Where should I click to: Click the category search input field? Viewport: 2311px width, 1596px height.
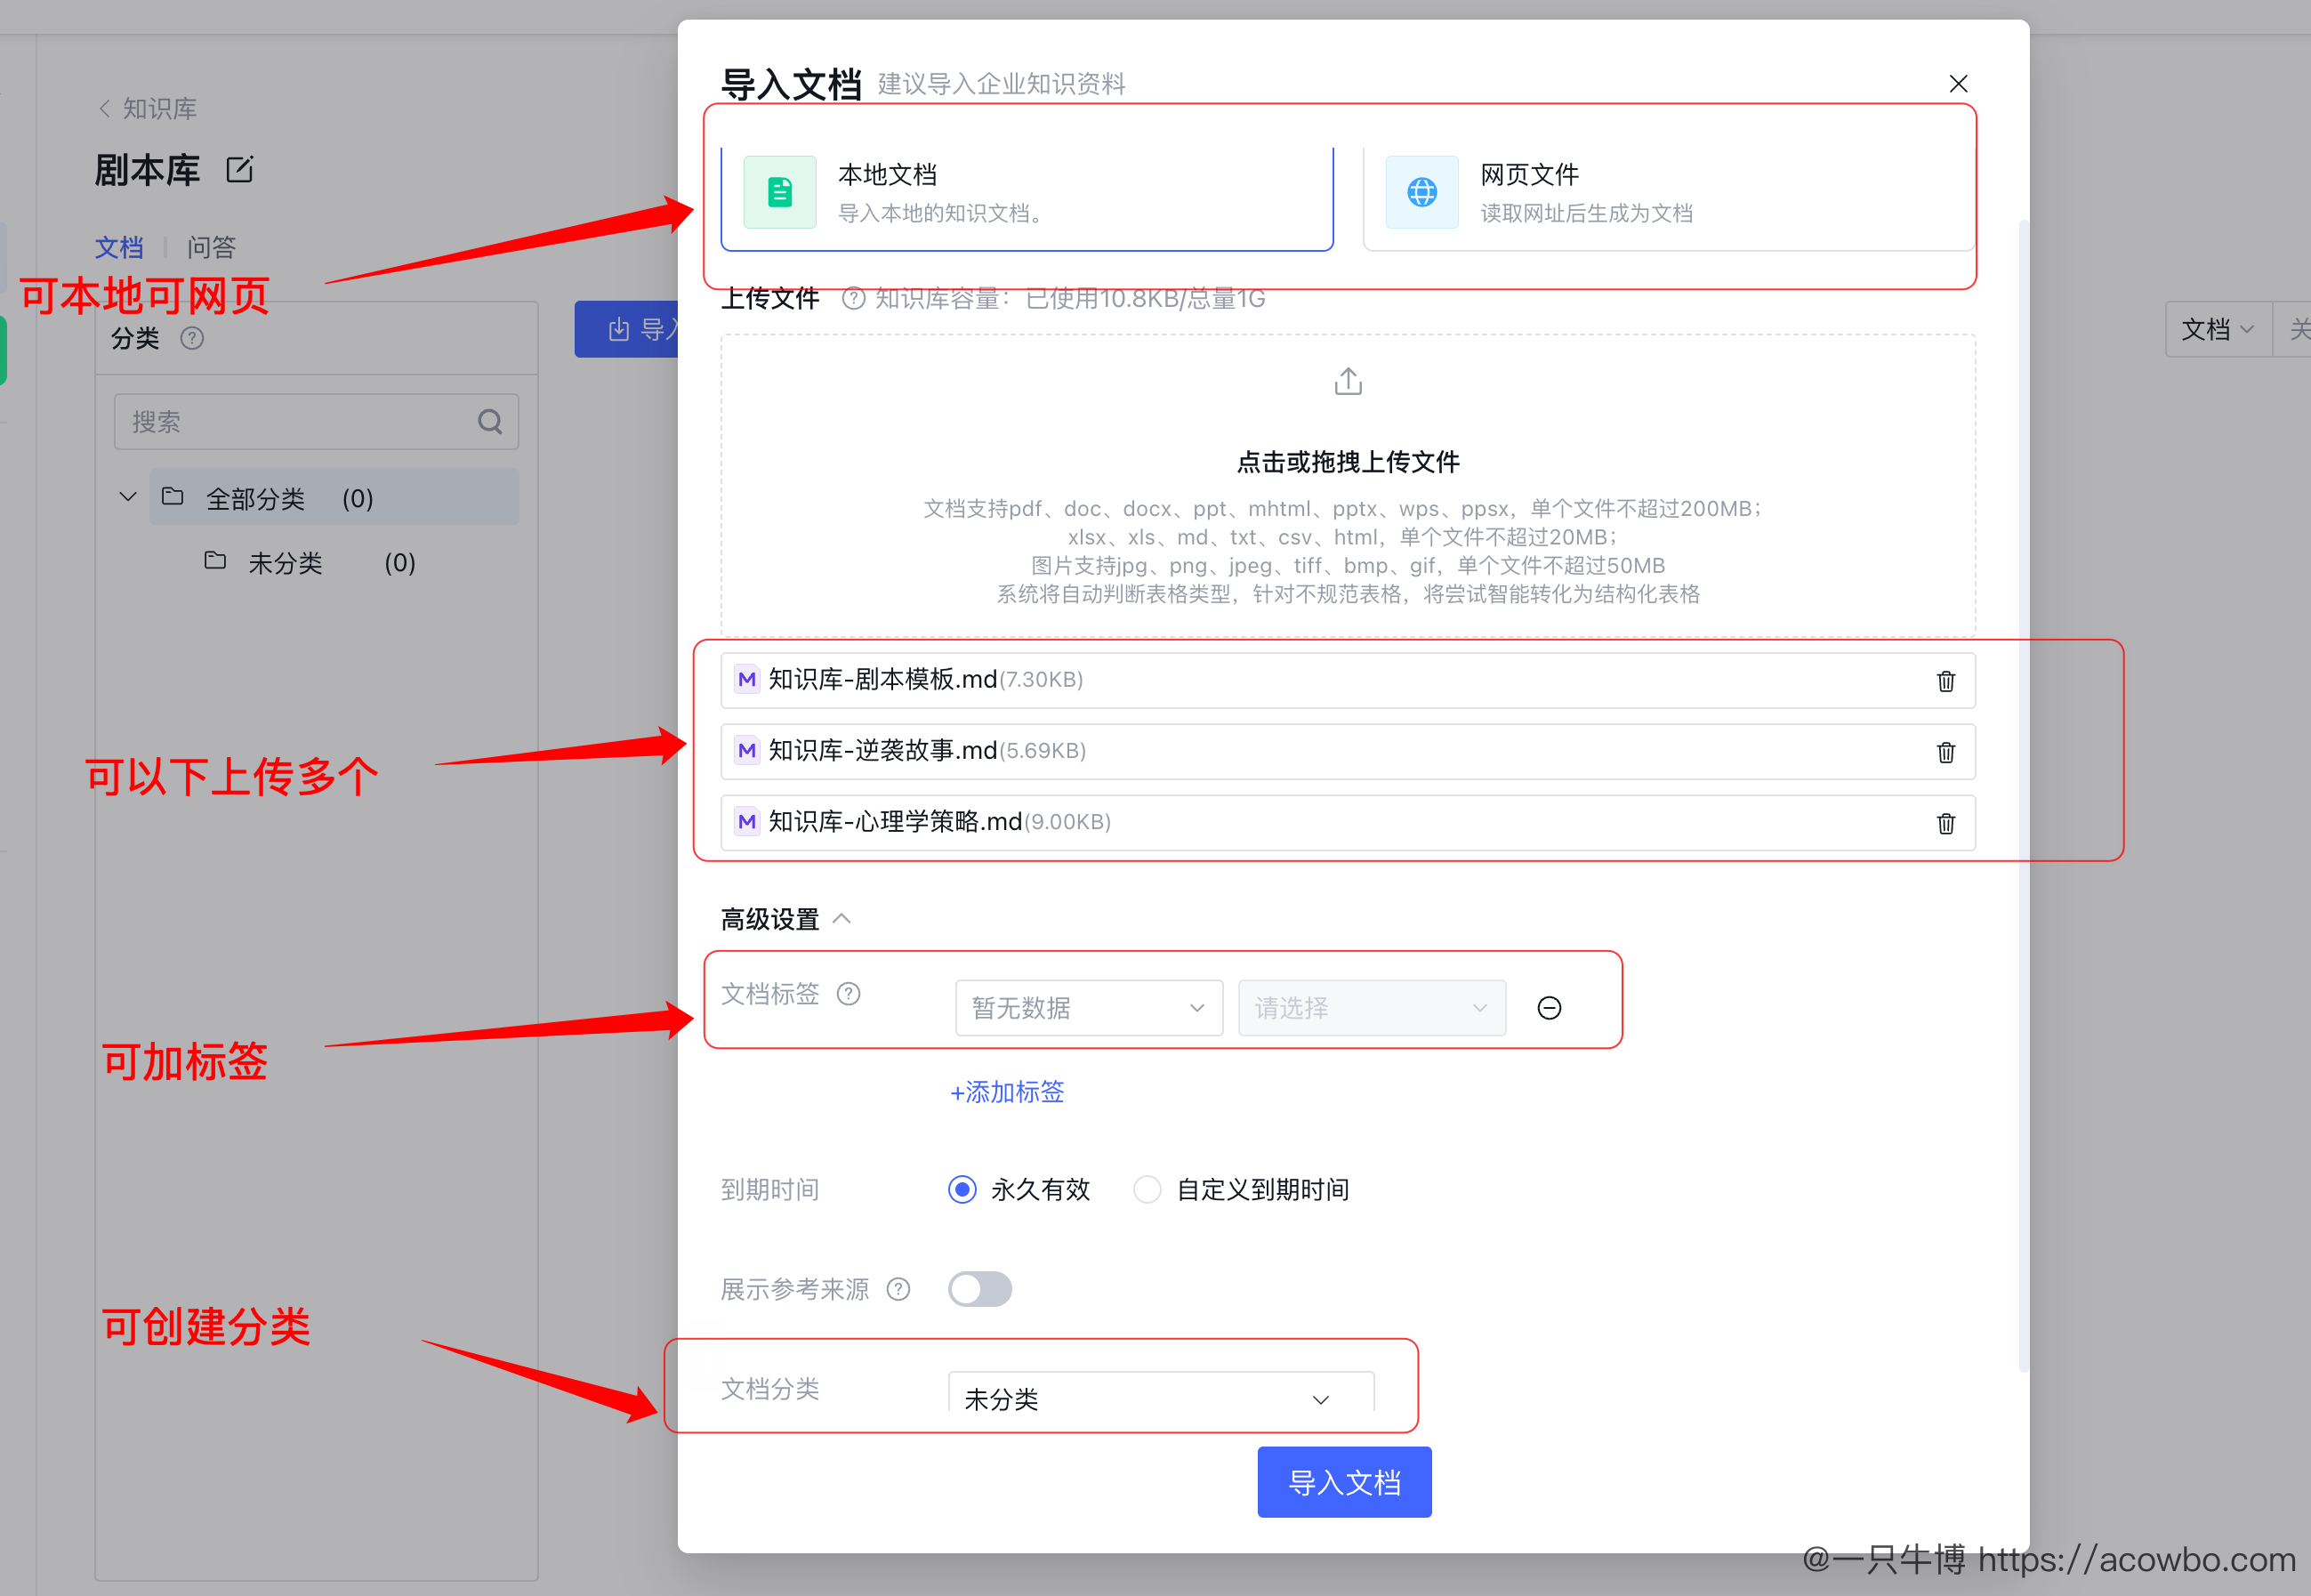tap(300, 421)
